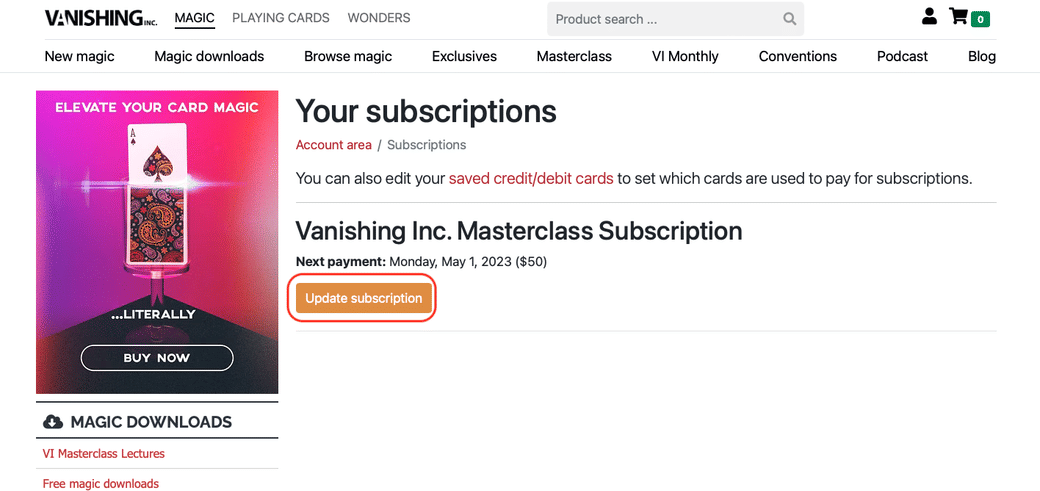The width and height of the screenshot is (1040, 491).
Task: Switch to the Magic tab
Action: [194, 18]
